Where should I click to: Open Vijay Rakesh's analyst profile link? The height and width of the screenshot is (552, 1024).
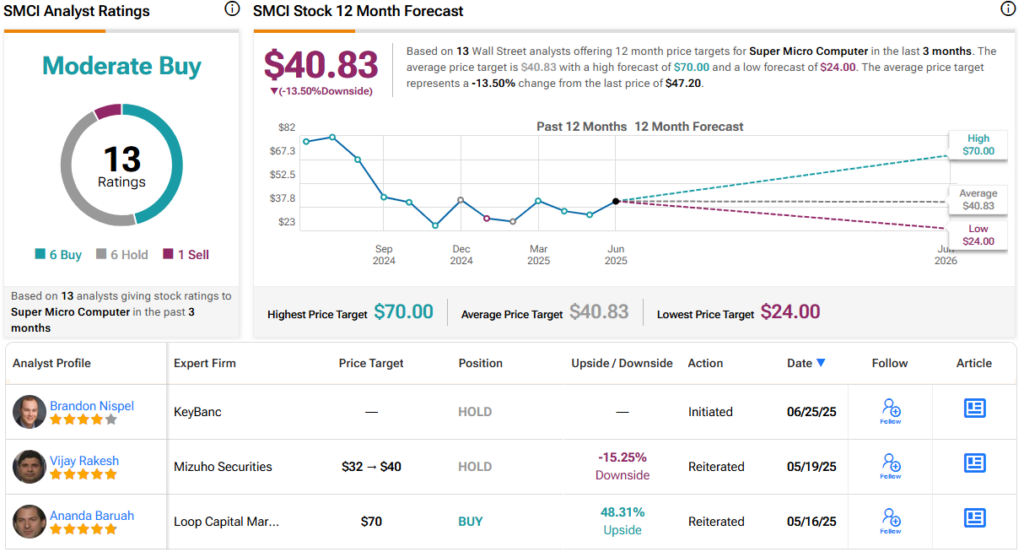[84, 461]
